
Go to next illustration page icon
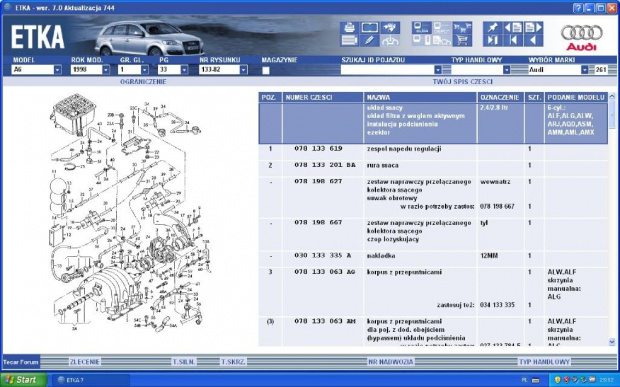pyautogui.click(x=533, y=28)
